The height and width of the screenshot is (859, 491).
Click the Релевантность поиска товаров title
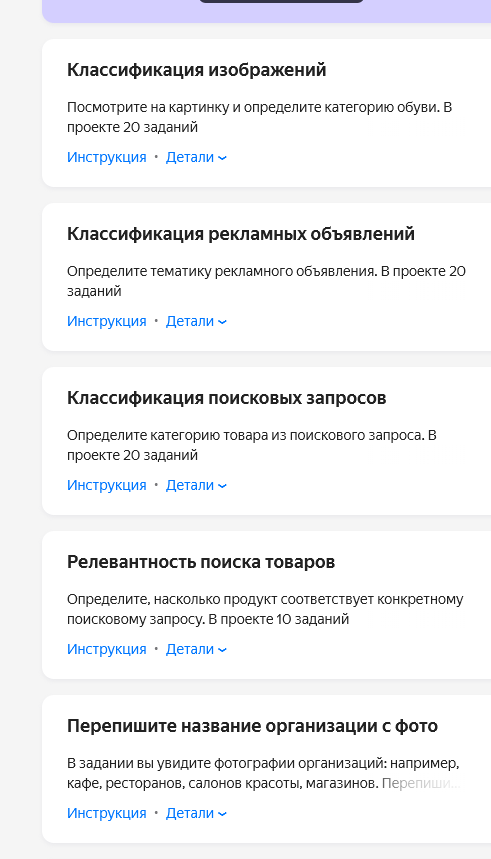pyautogui.click(x=201, y=562)
